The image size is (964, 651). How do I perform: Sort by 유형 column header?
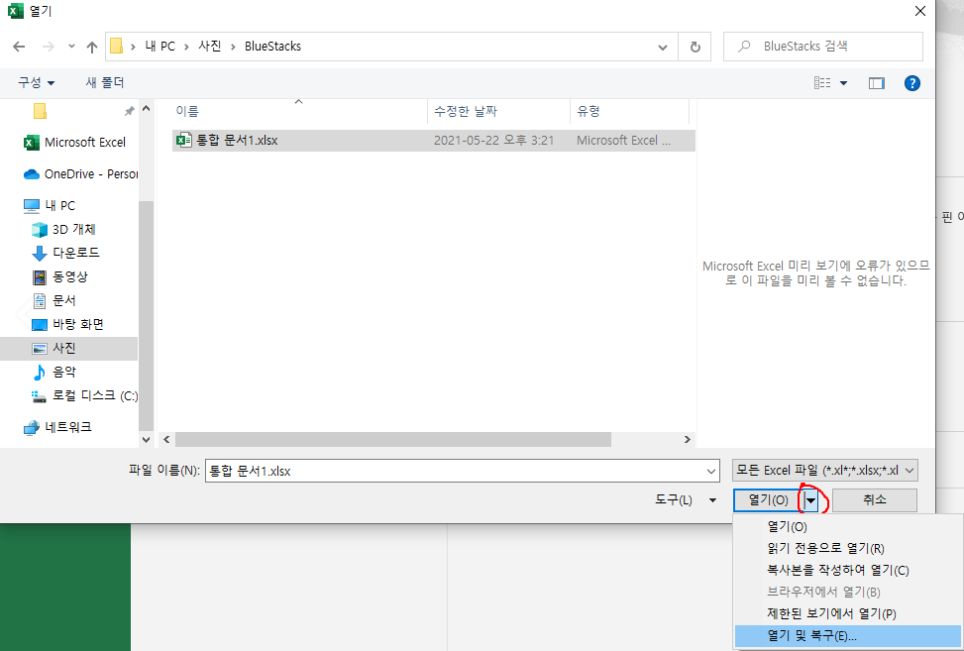click(588, 111)
